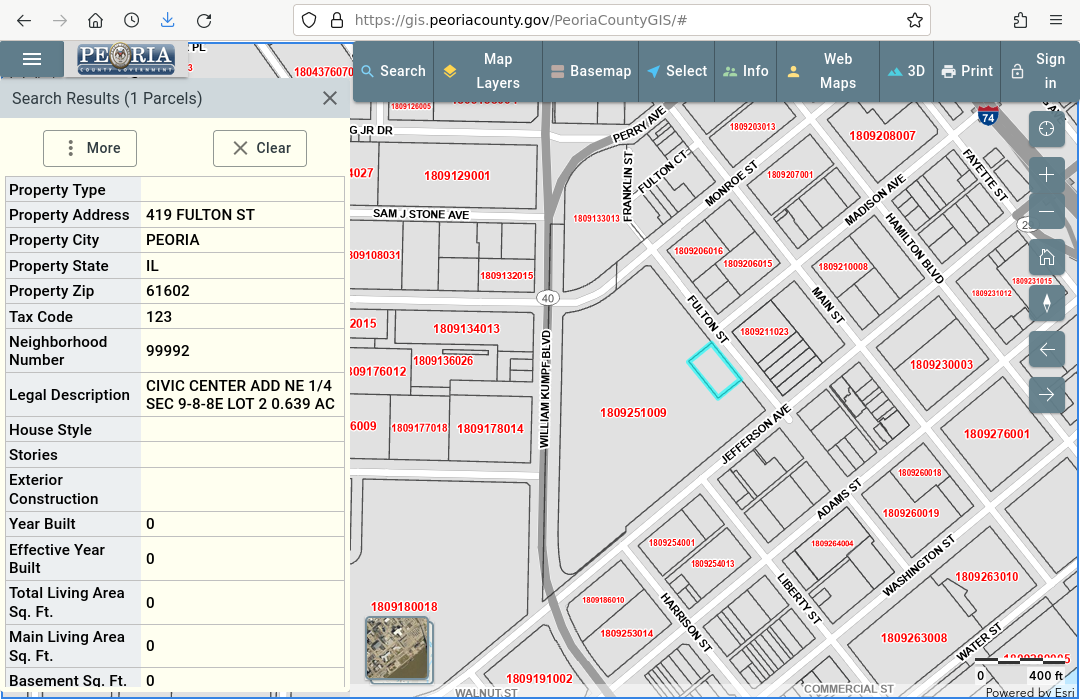Click the Print tool
The image size is (1080, 700).
tap(966, 71)
